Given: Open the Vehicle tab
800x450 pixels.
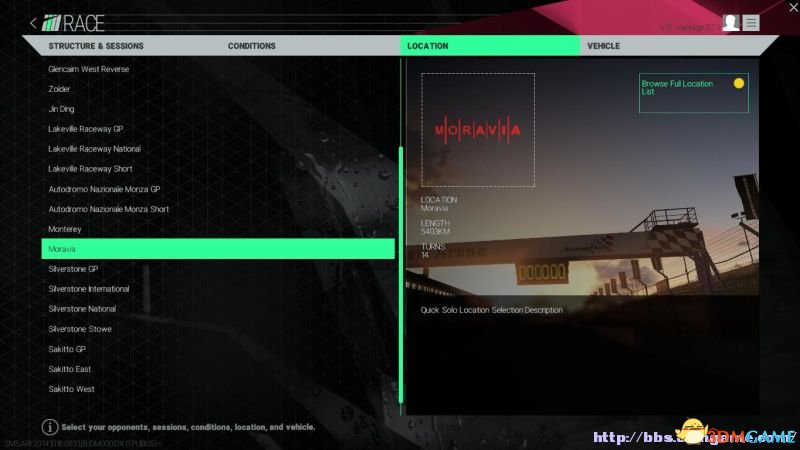Looking at the screenshot, I should pos(603,46).
